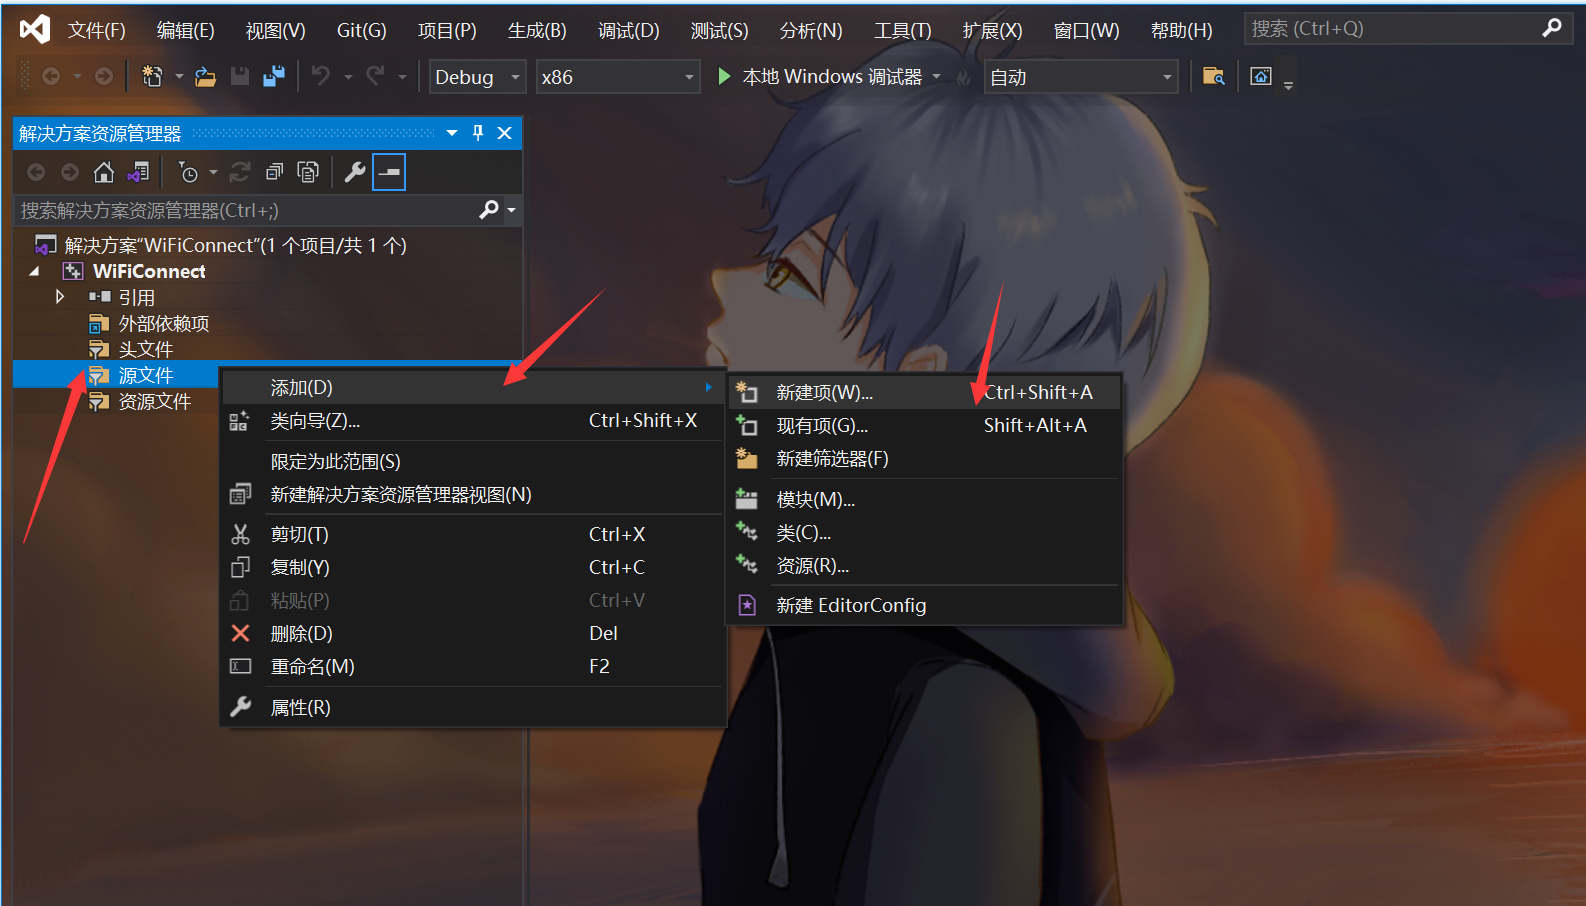Open toolbar overflow options arrow
Viewport: 1586px width, 906px height.
tap(1288, 86)
